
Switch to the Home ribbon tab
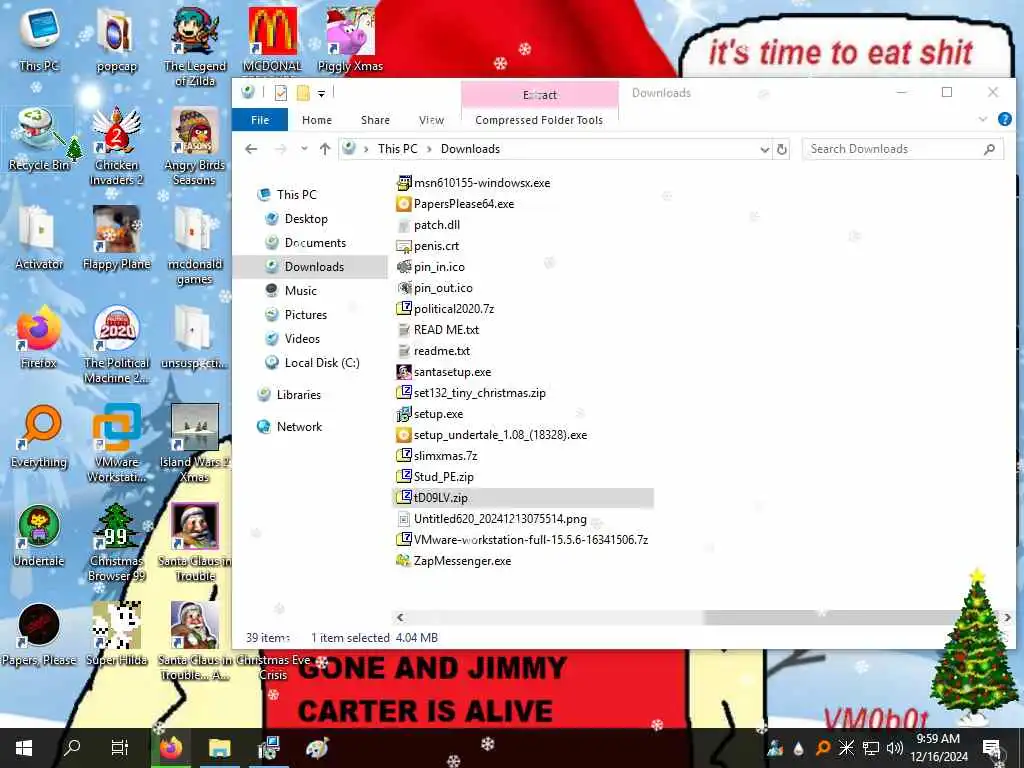tap(317, 120)
